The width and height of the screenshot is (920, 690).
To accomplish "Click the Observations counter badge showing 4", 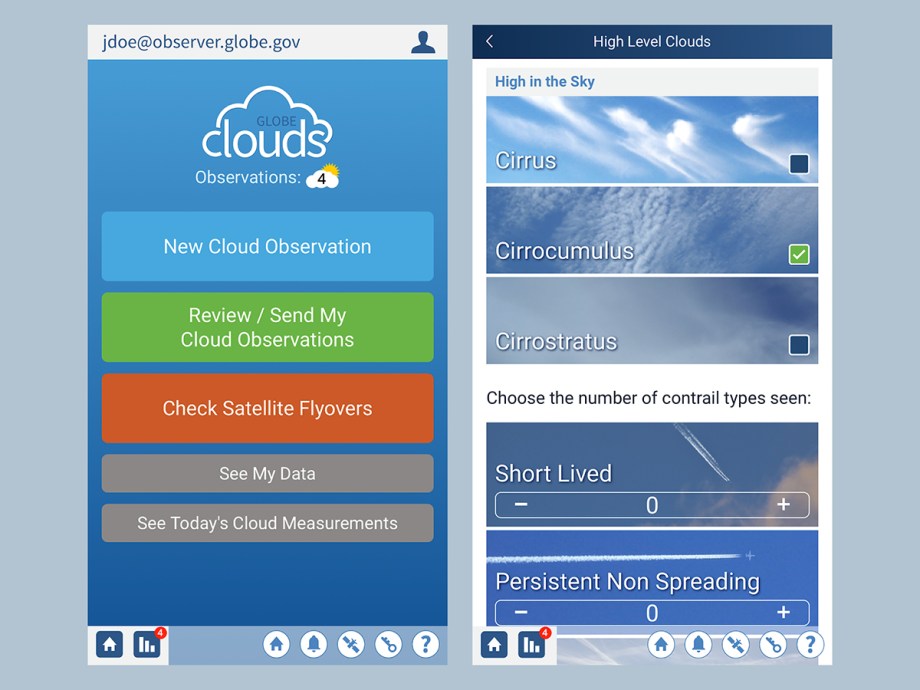I will tap(322, 178).
